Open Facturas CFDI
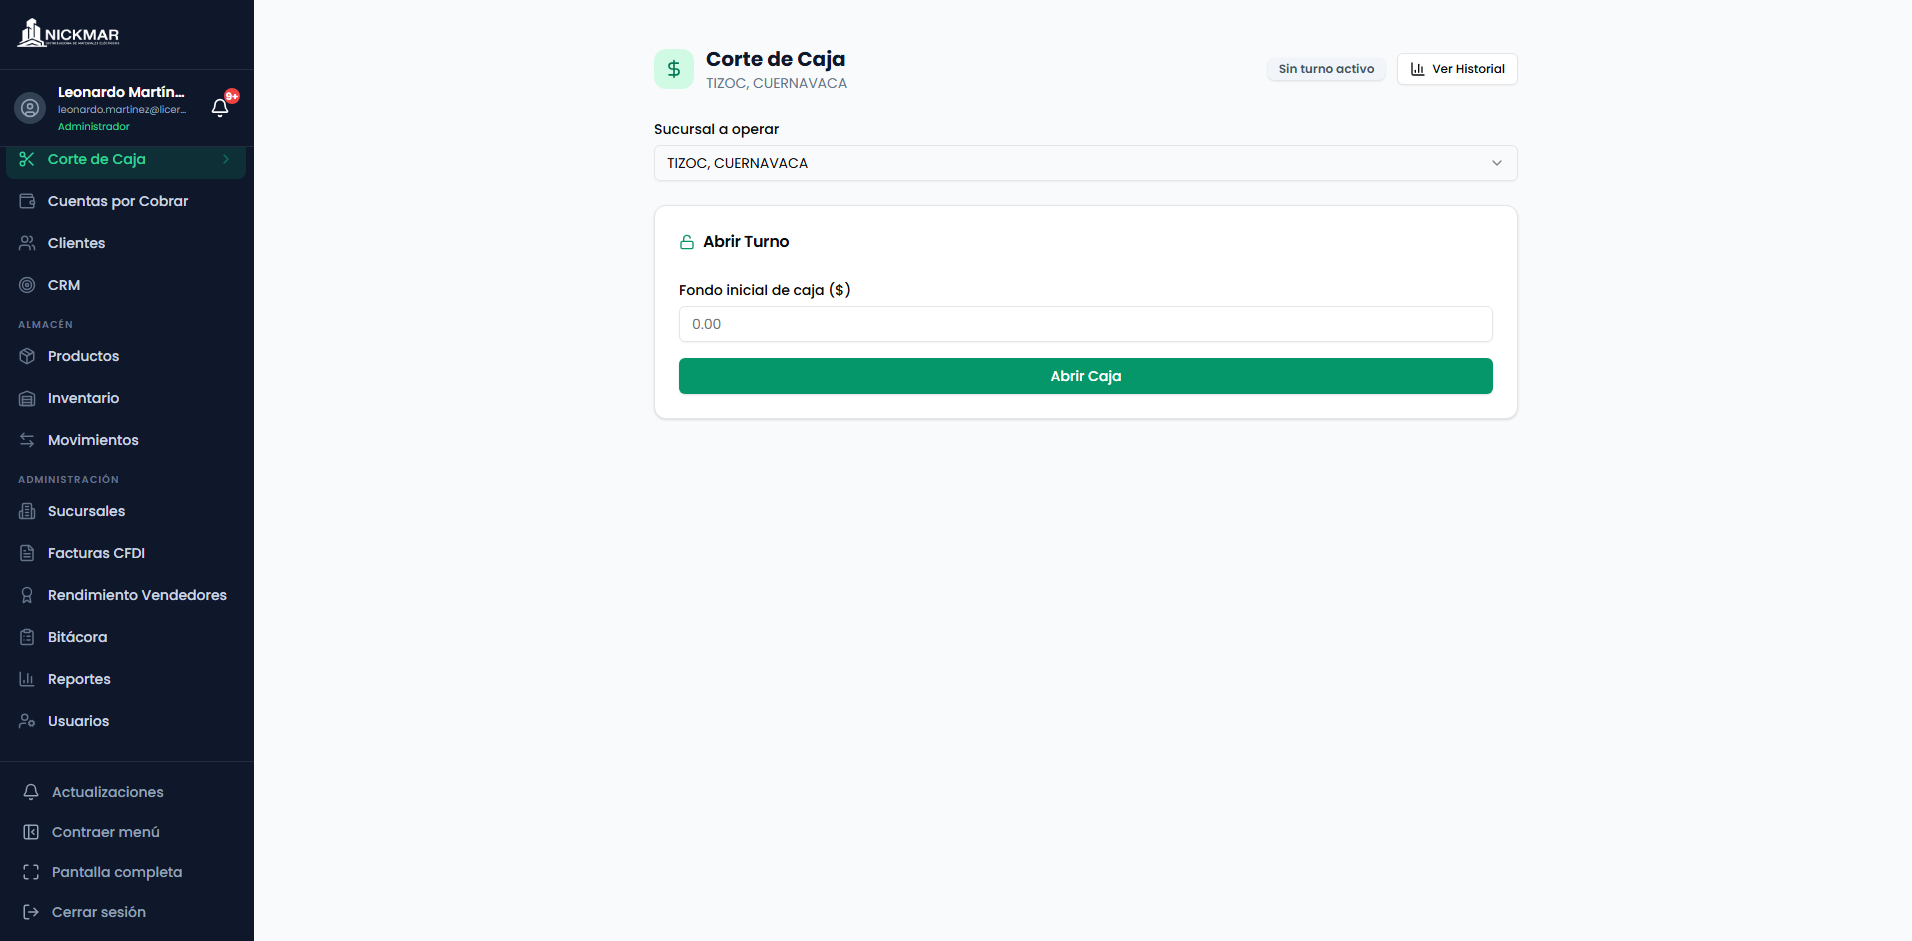This screenshot has height=941, width=1912. tap(126, 553)
